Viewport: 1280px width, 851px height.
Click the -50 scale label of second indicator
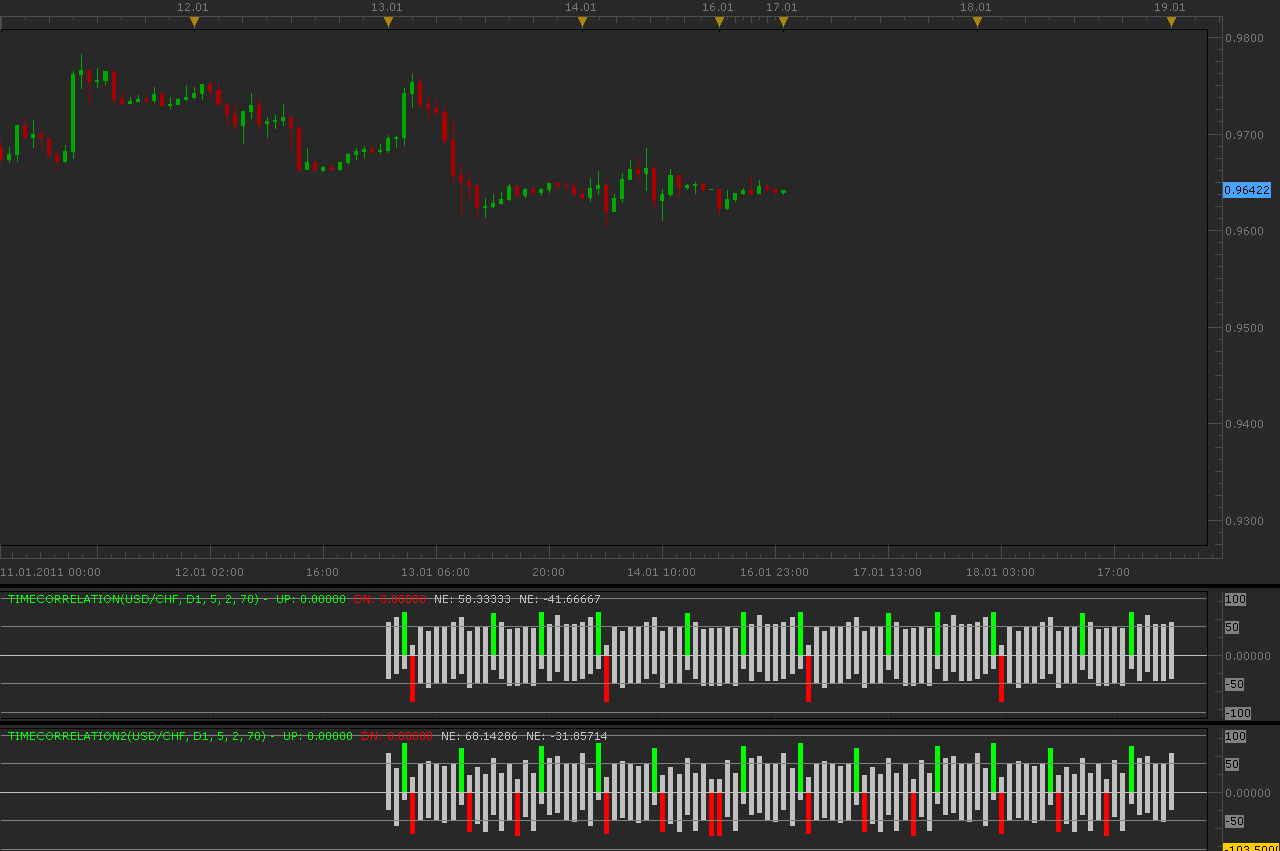(x=1234, y=821)
